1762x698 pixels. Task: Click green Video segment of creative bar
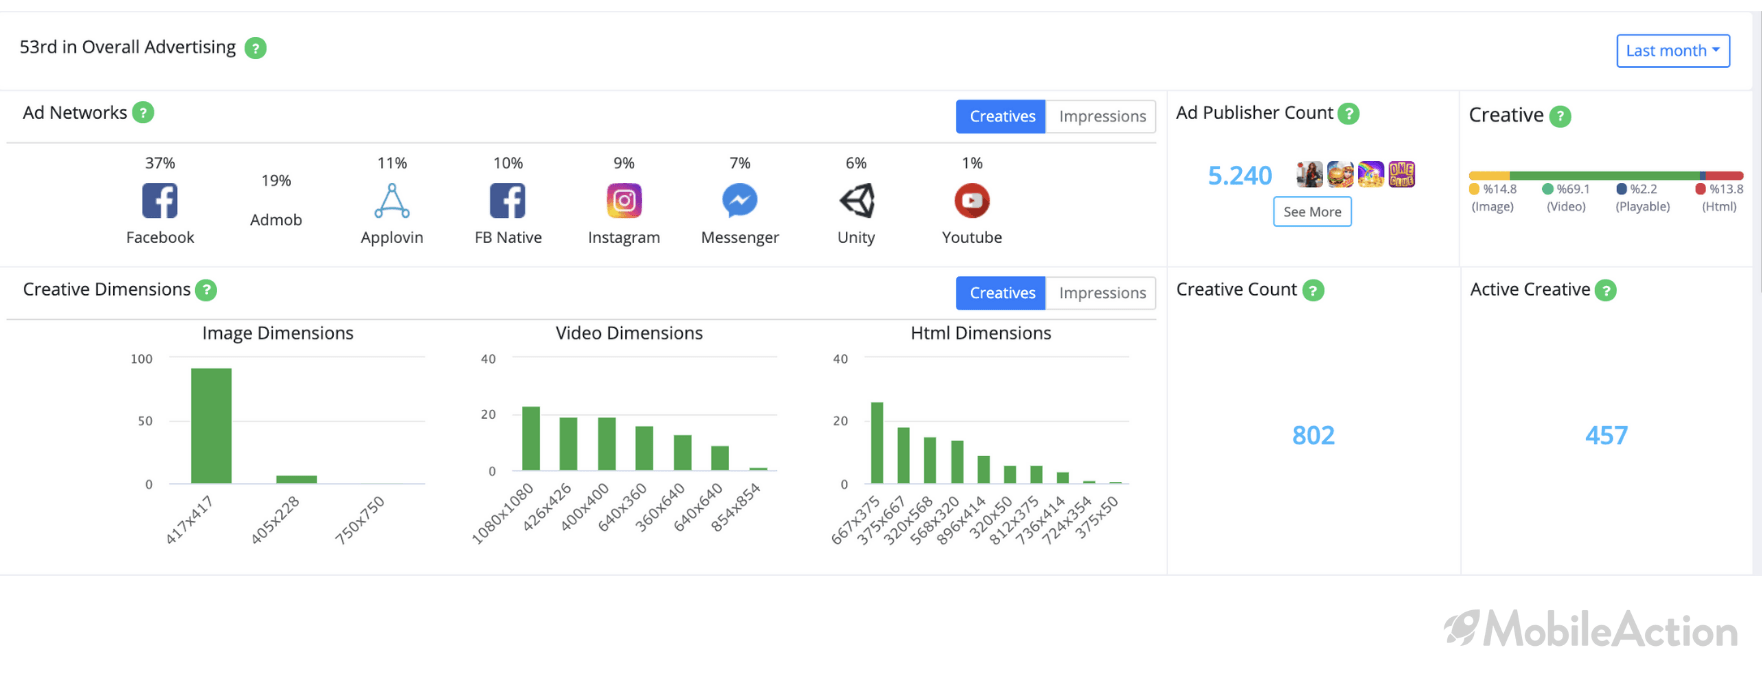pyautogui.click(x=1605, y=176)
